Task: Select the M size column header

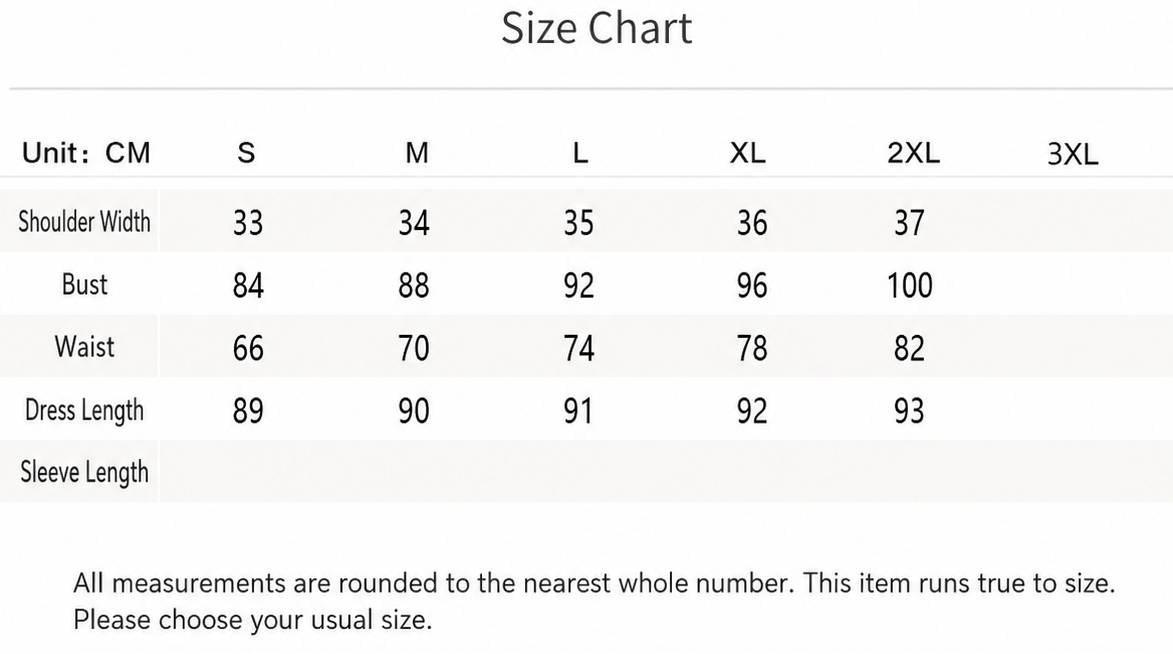Action: pos(417,153)
